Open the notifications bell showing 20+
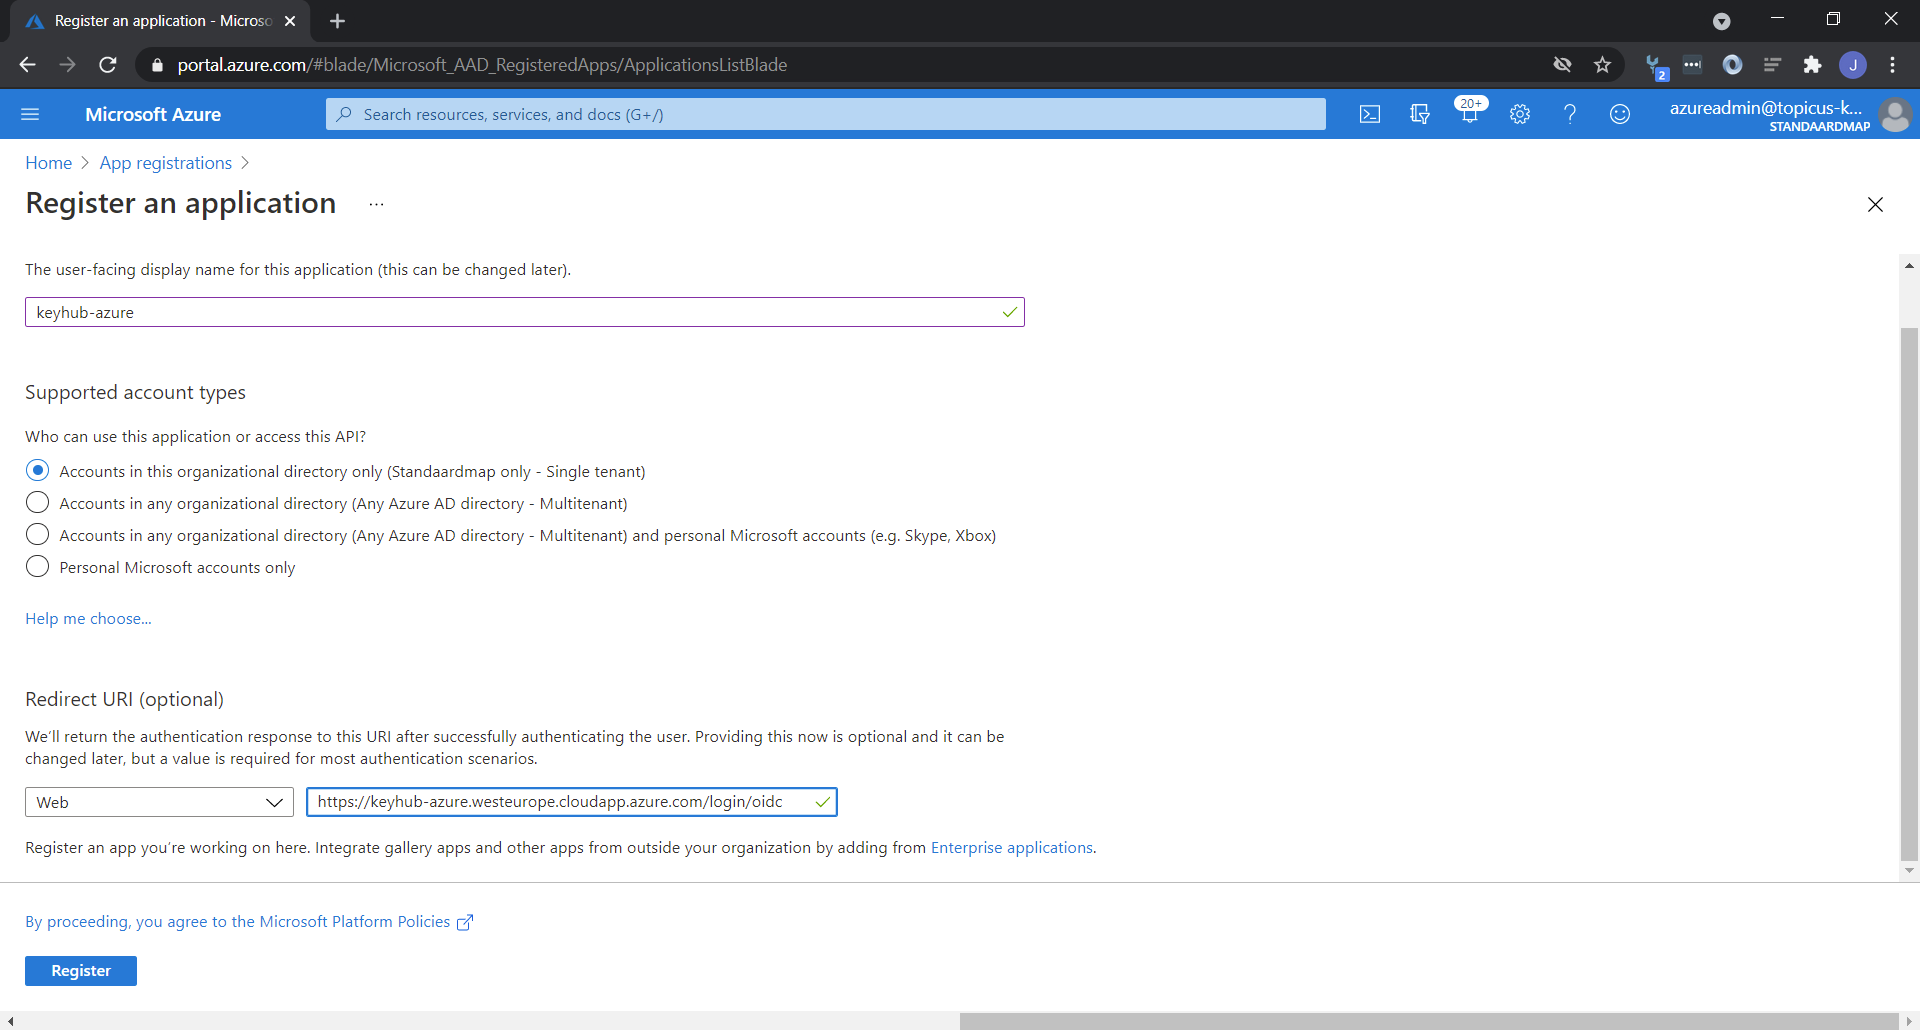This screenshot has height=1030, width=1920. pyautogui.click(x=1468, y=114)
